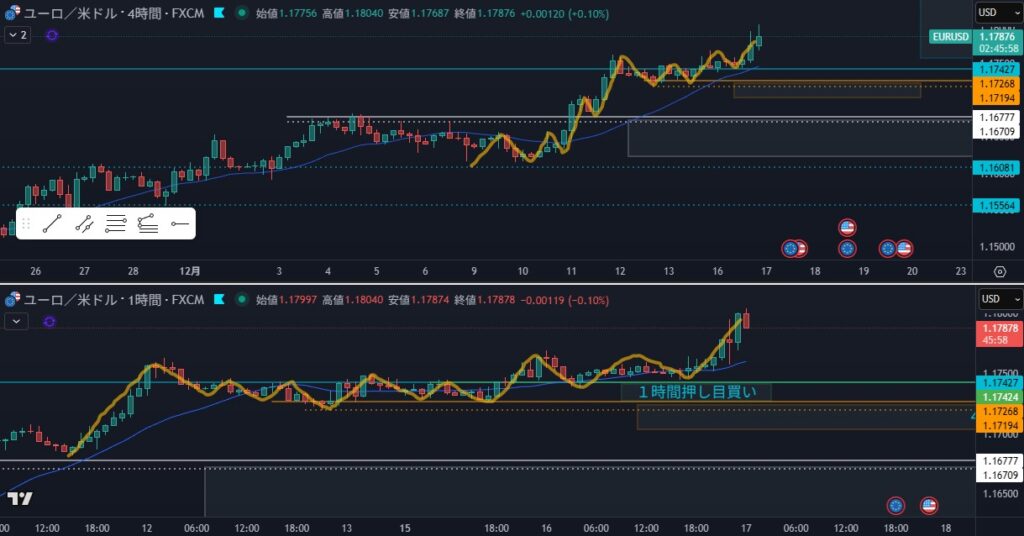Select the 1時間押し目買い text annotation

tap(696, 391)
